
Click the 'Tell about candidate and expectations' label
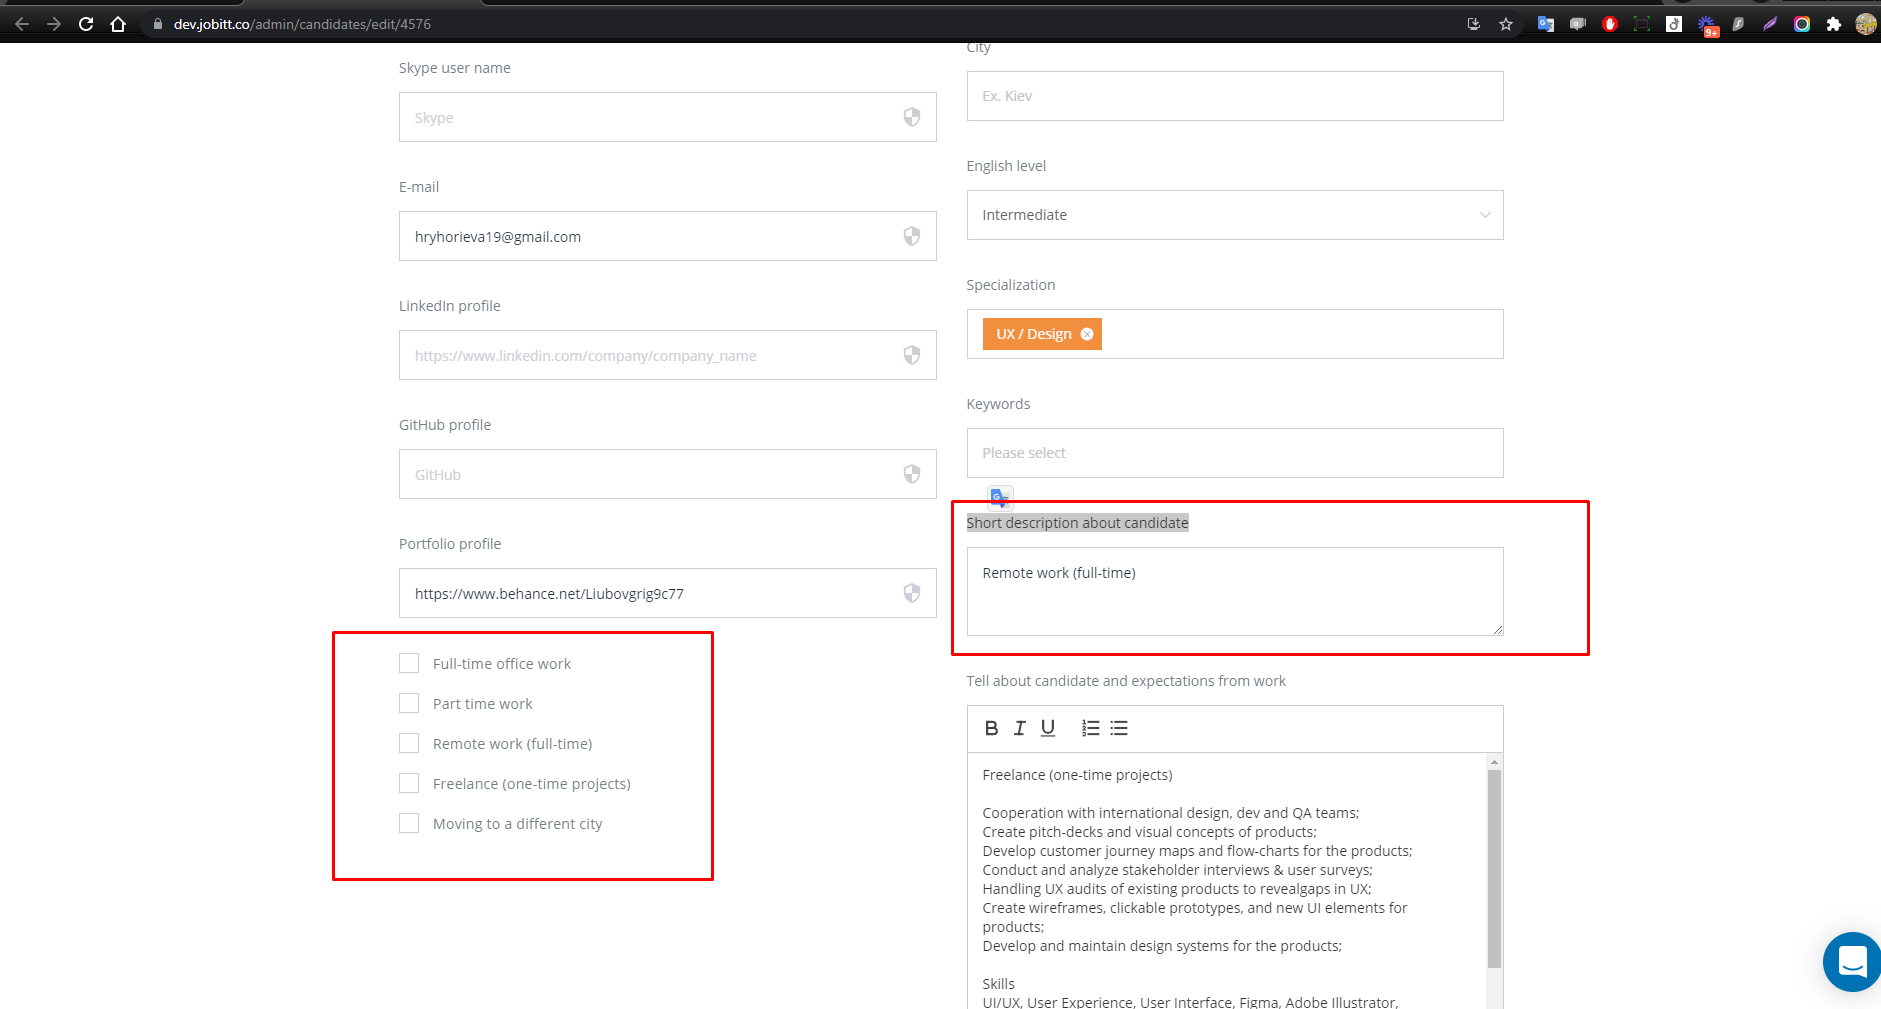pos(1126,681)
